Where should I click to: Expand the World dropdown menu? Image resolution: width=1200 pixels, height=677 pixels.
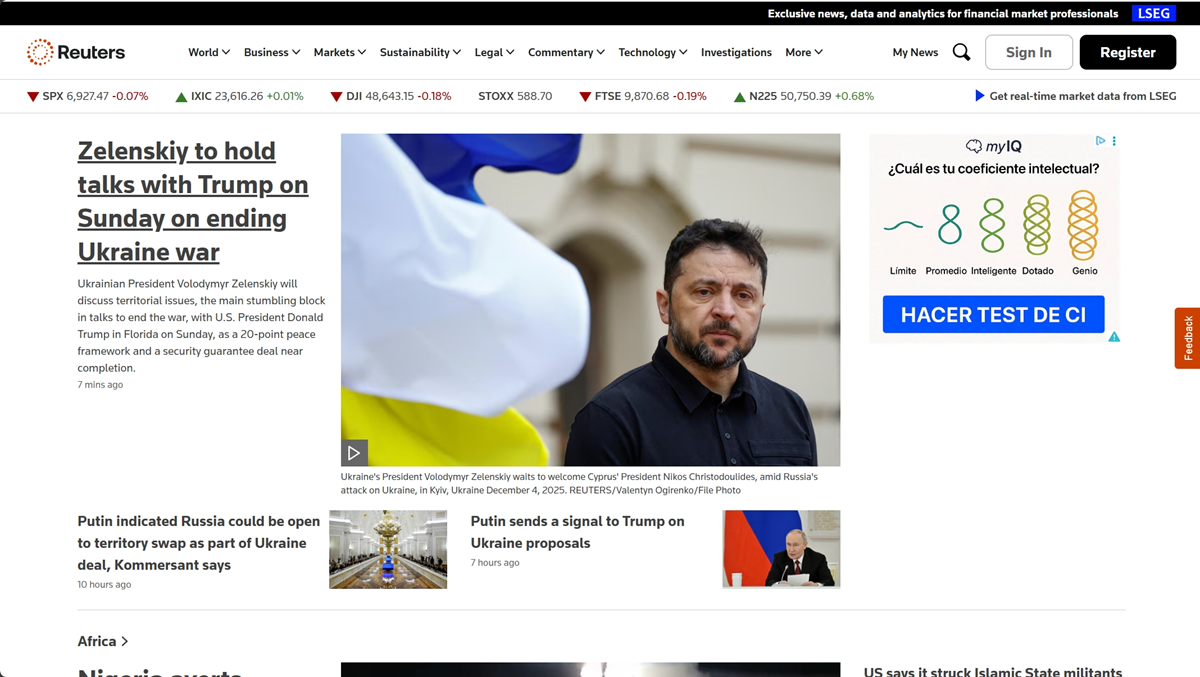(209, 52)
